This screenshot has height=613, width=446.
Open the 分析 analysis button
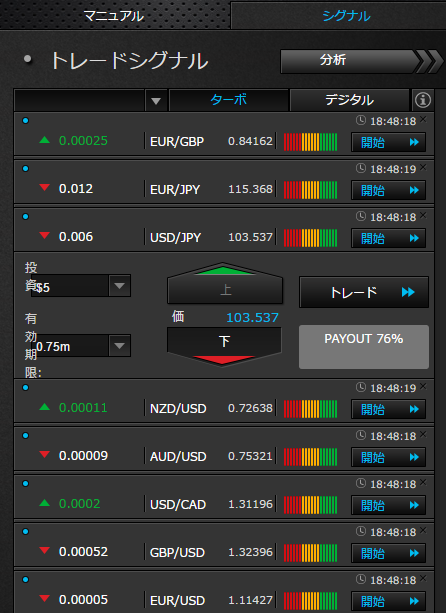pyautogui.click(x=361, y=61)
